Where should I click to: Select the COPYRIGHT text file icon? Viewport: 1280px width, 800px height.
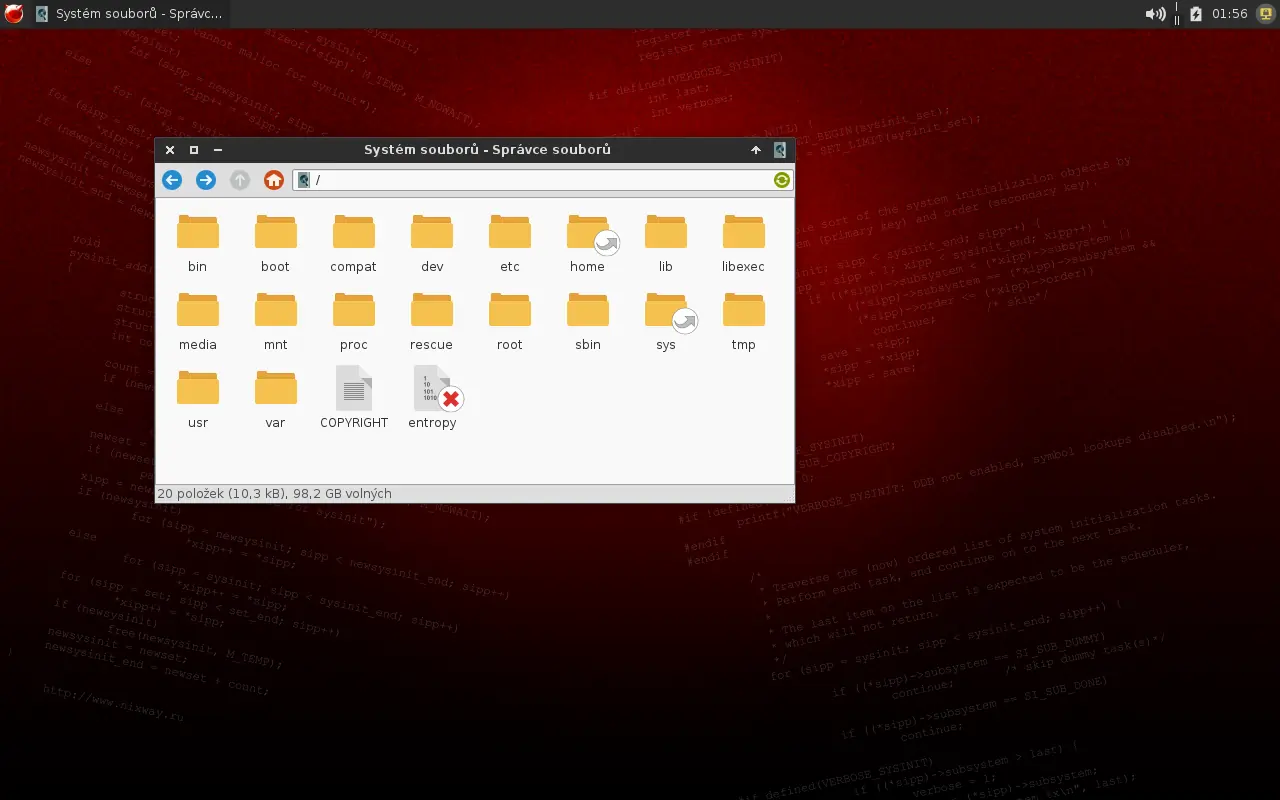click(x=354, y=388)
